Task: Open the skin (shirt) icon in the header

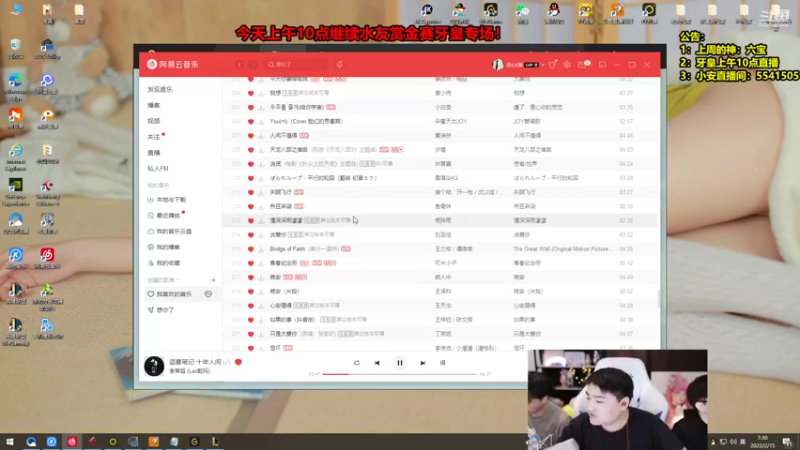Action: pyautogui.click(x=552, y=65)
